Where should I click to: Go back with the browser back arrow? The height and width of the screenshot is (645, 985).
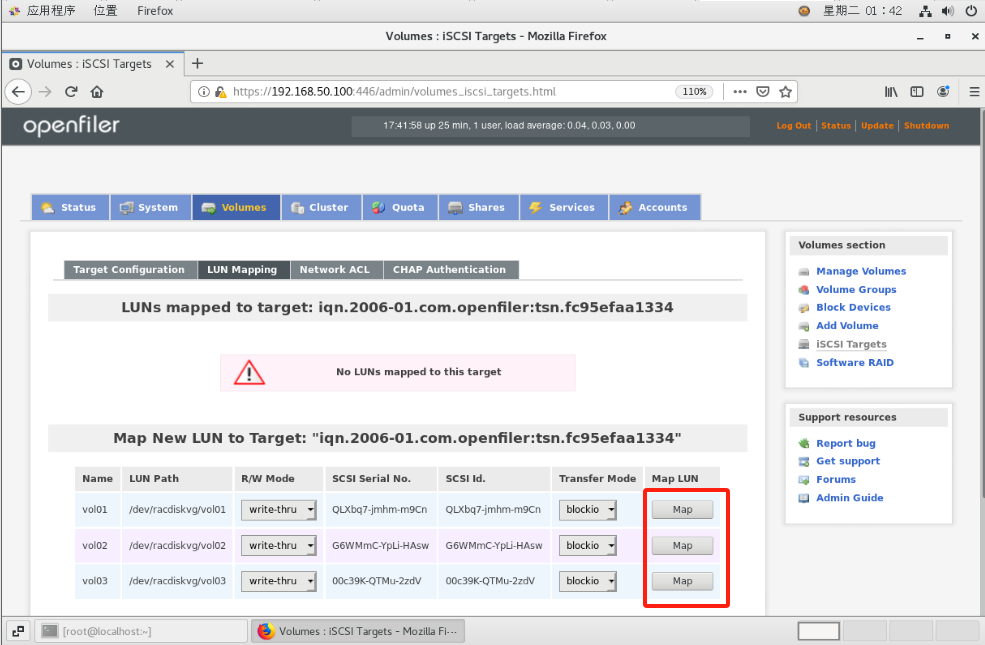pyautogui.click(x=18, y=92)
